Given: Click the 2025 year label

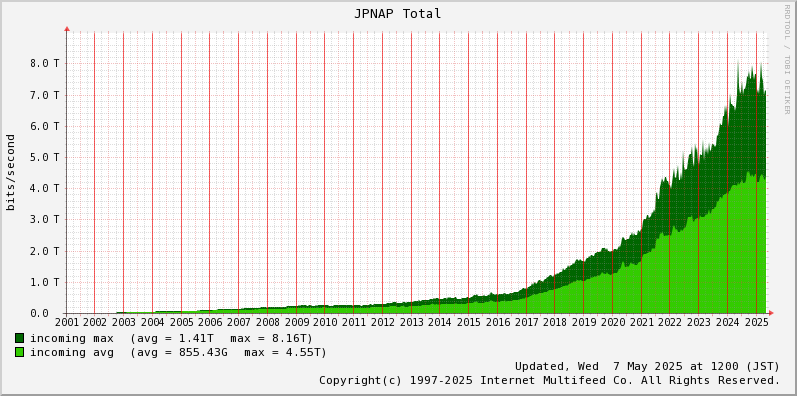Looking at the screenshot, I should (x=756, y=322).
